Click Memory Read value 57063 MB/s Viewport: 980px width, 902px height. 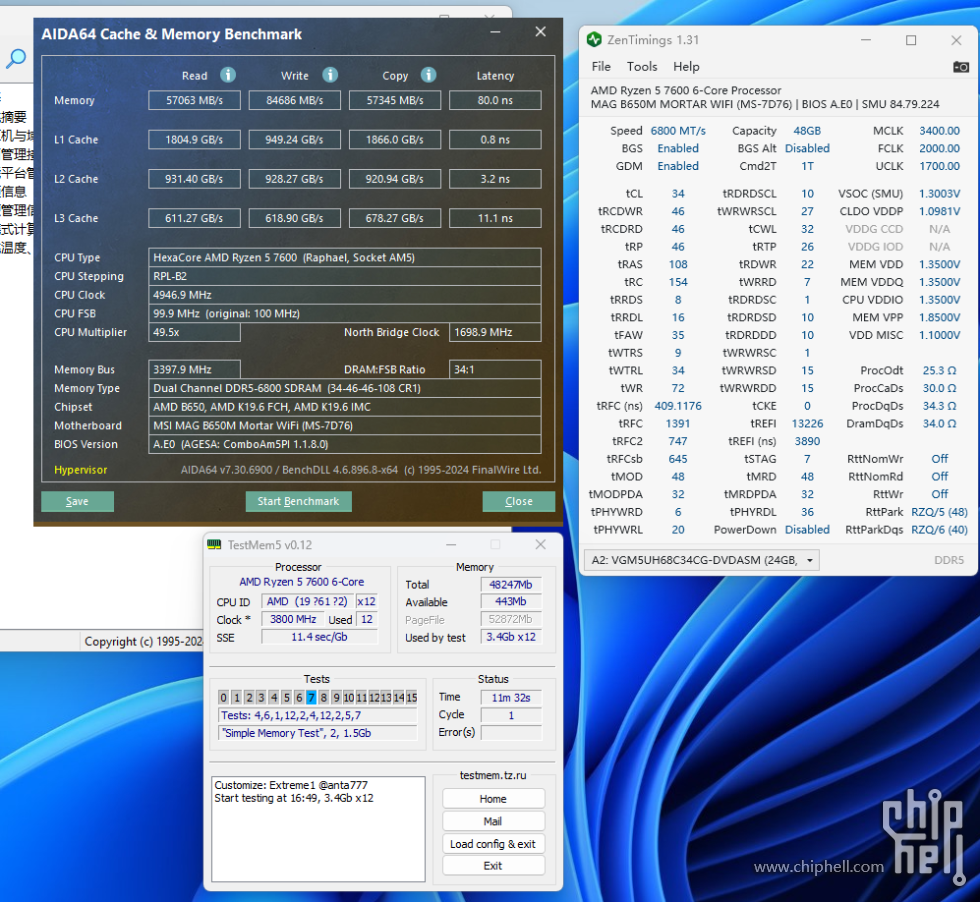point(194,100)
